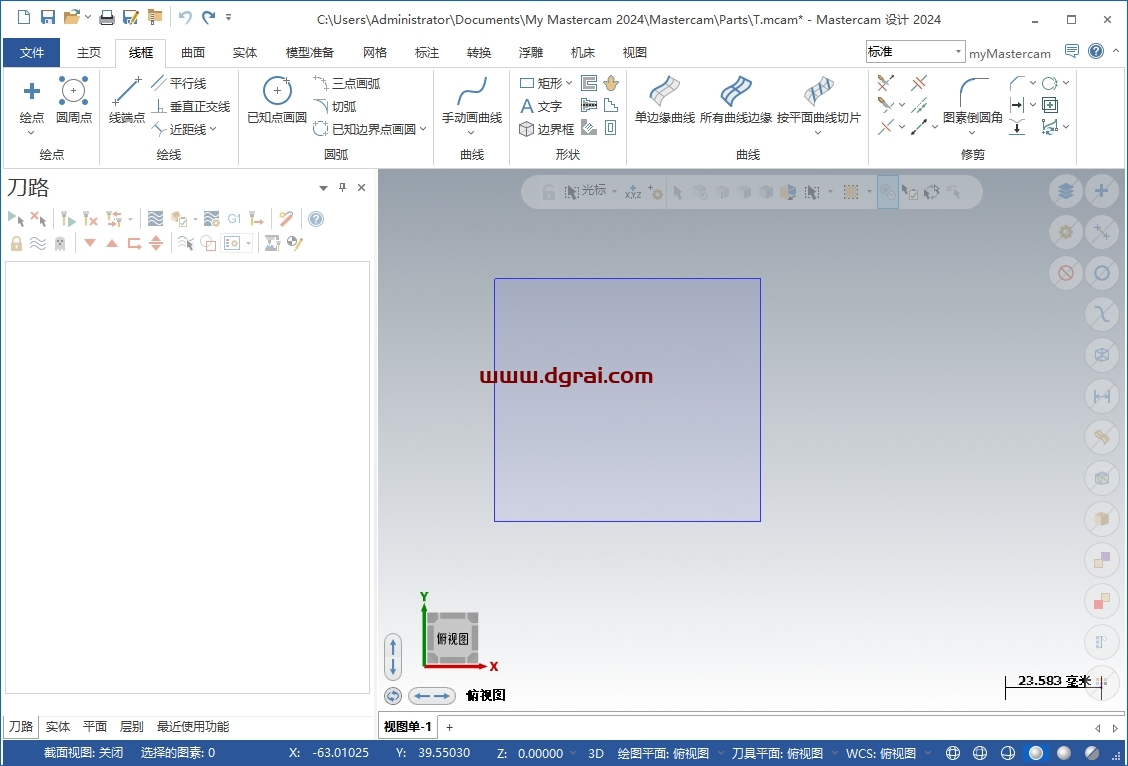
Task: Select 所有曲线边缘 curve all edges
Action: tap(735, 99)
